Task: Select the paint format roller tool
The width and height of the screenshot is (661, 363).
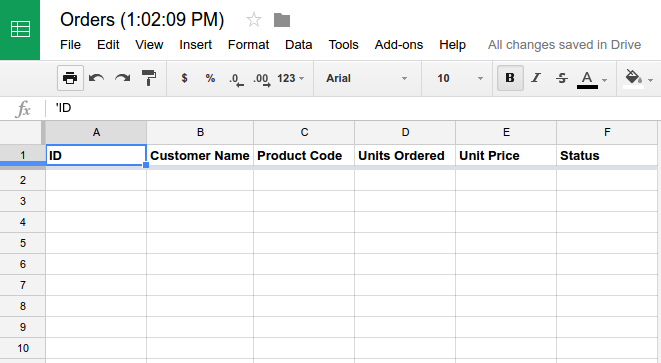Action: click(149, 78)
